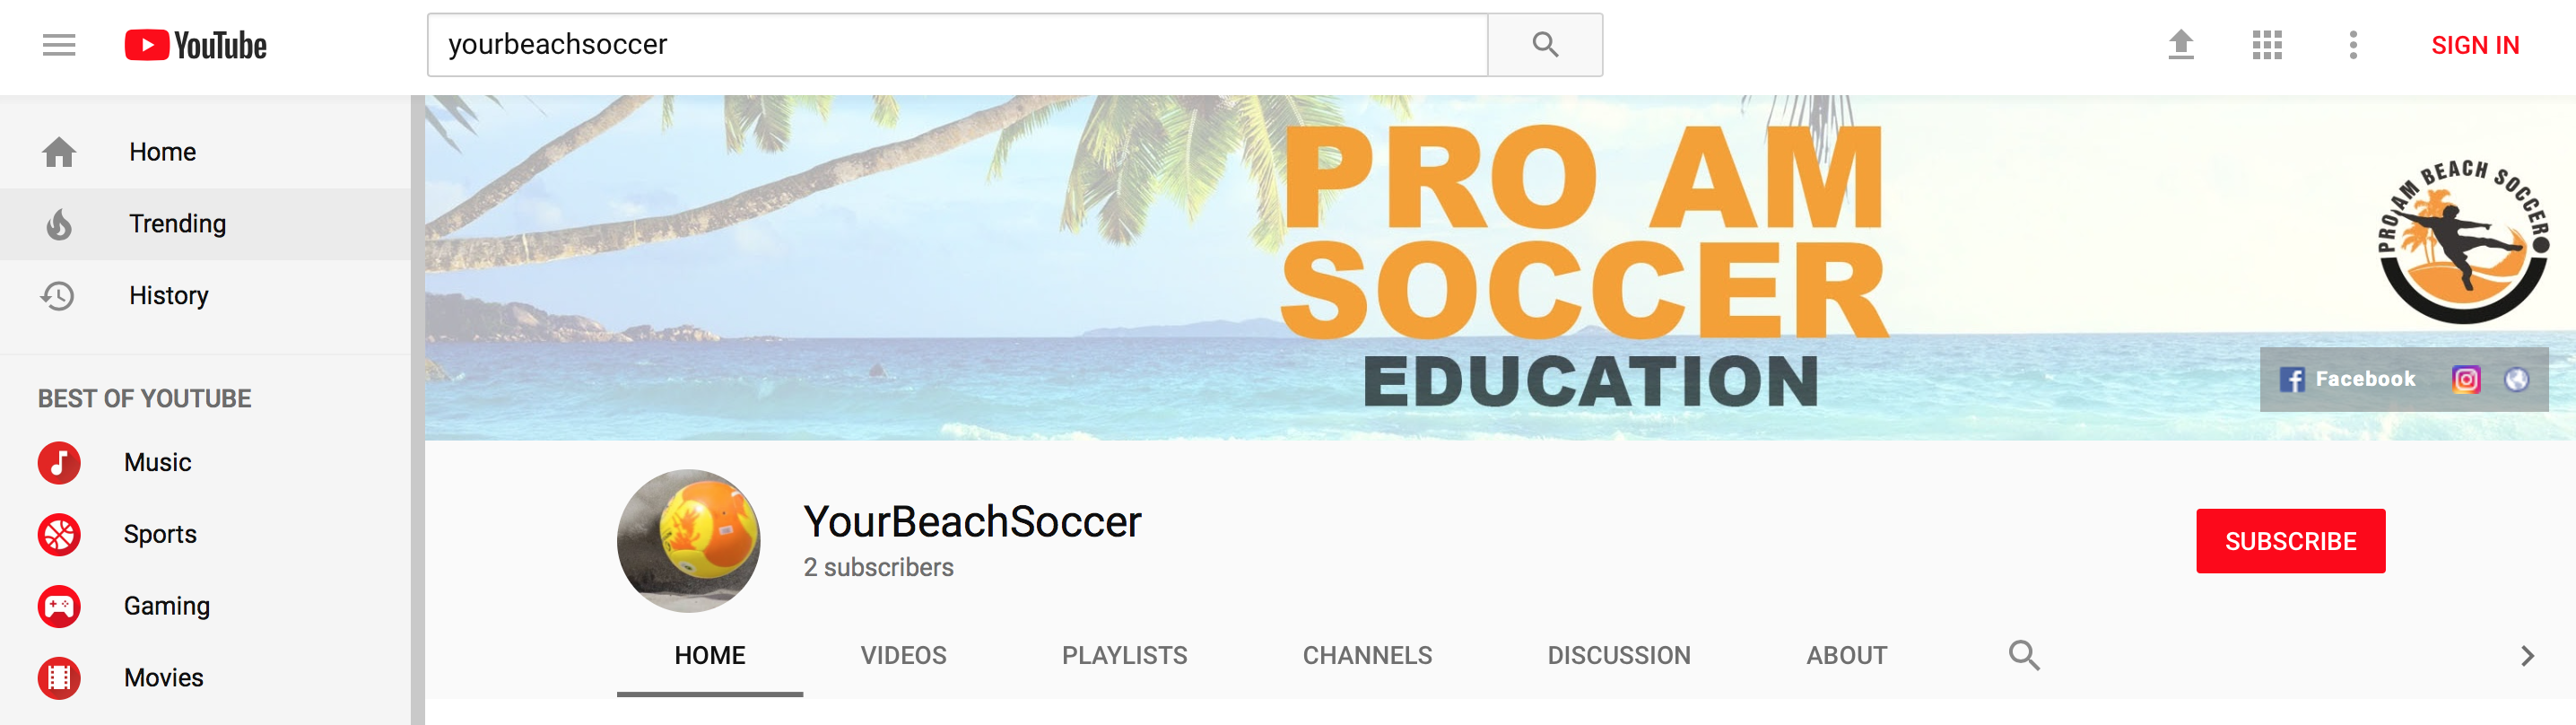Open the three-dot settings menu
Image resolution: width=2576 pixels, height=725 pixels.
2353,45
